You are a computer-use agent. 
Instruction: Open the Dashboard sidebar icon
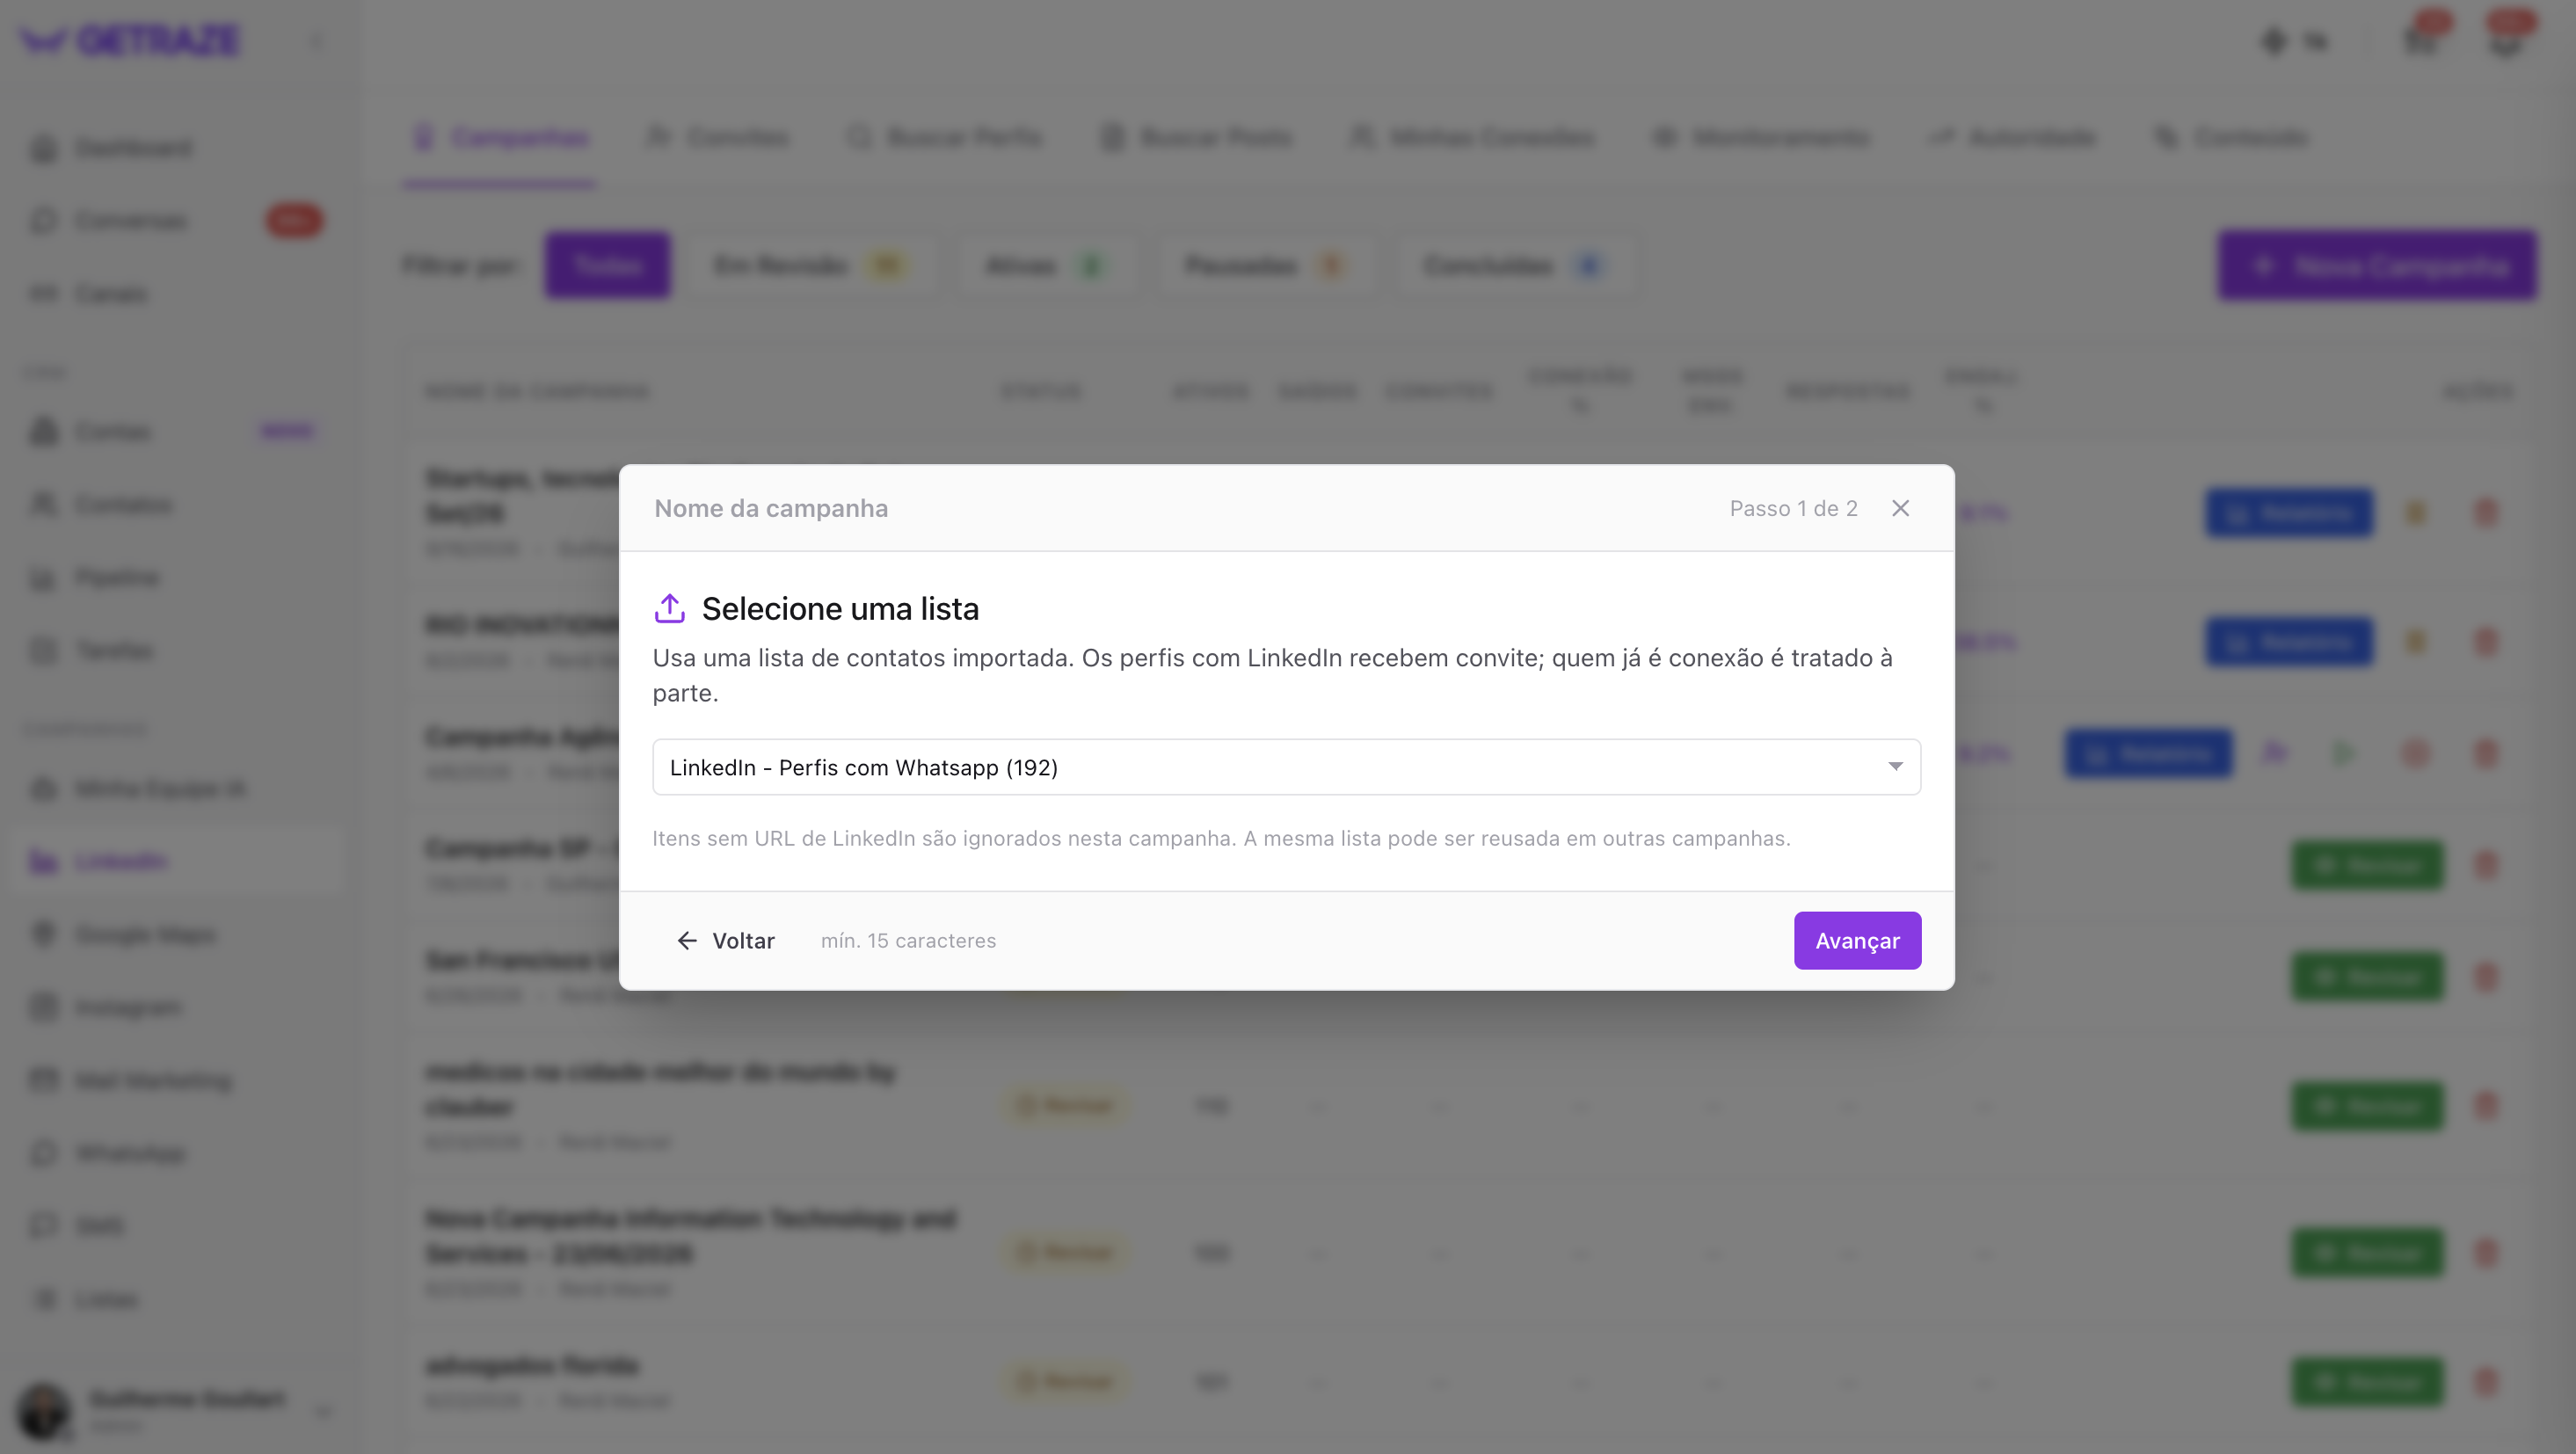click(44, 148)
